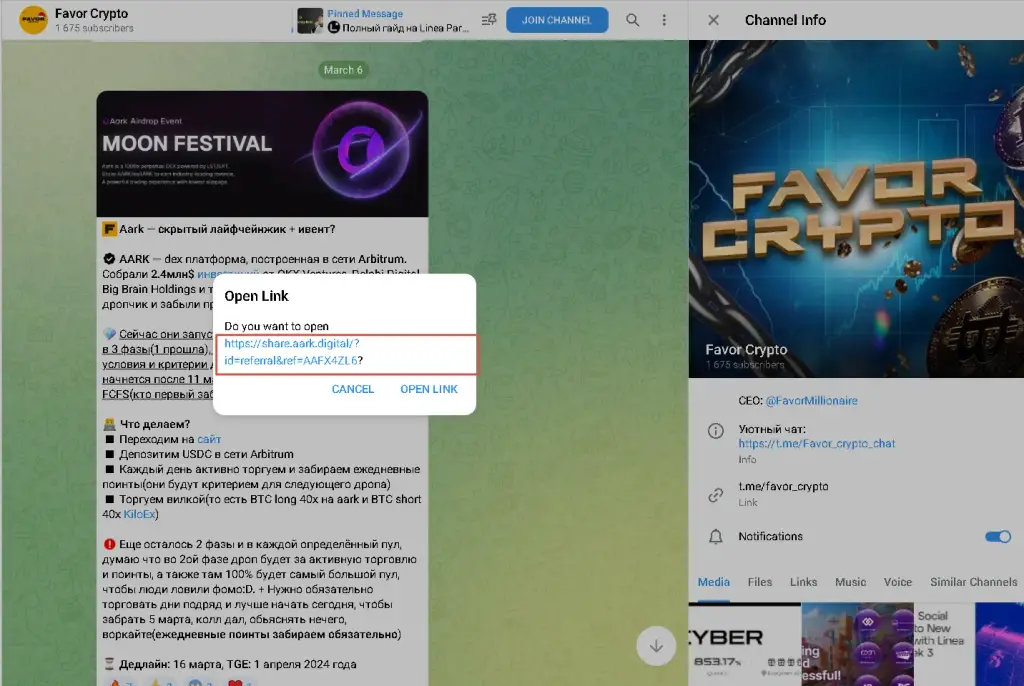This screenshot has width=1024, height=686.
Task: Open the t.me/Favor_crypto_chat link
Action: pos(816,443)
